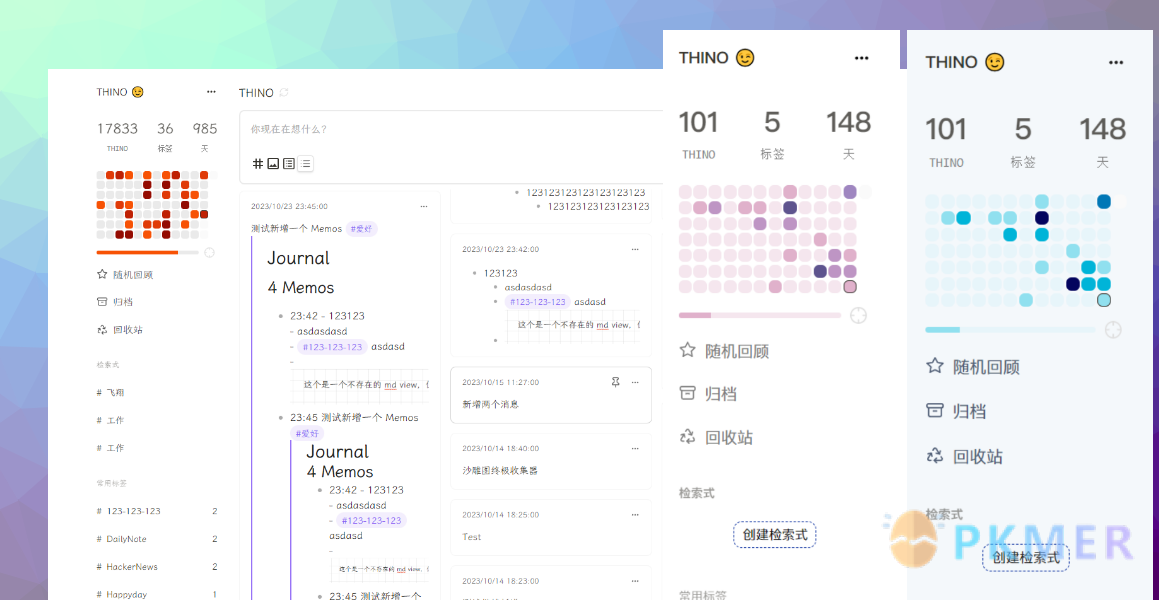This screenshot has width=1159, height=600.
Task: Open ... menu on 2023/10/23 23:42:00 memo
Action: (x=635, y=249)
